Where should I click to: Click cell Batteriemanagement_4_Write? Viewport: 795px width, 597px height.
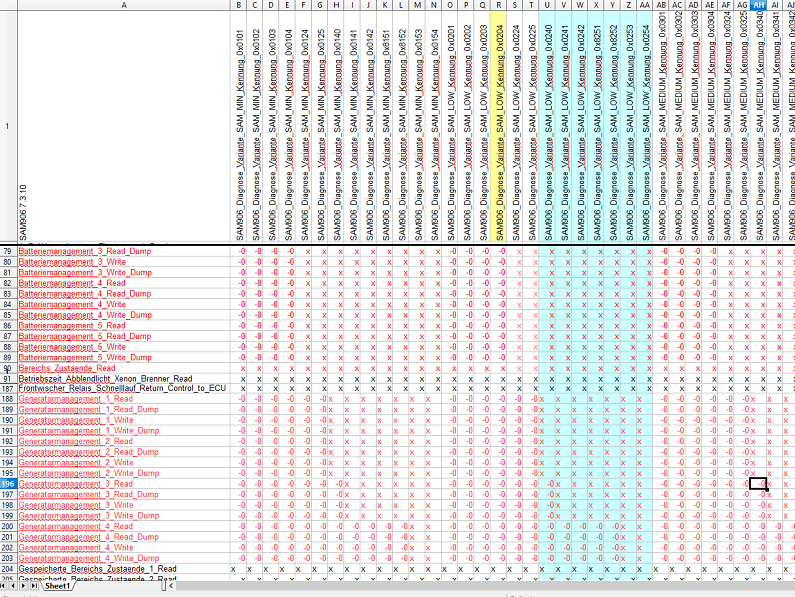click(x=72, y=304)
